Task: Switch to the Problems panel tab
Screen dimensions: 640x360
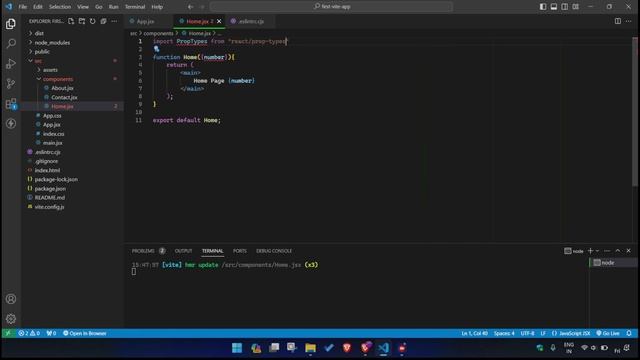Action: [x=144, y=251]
